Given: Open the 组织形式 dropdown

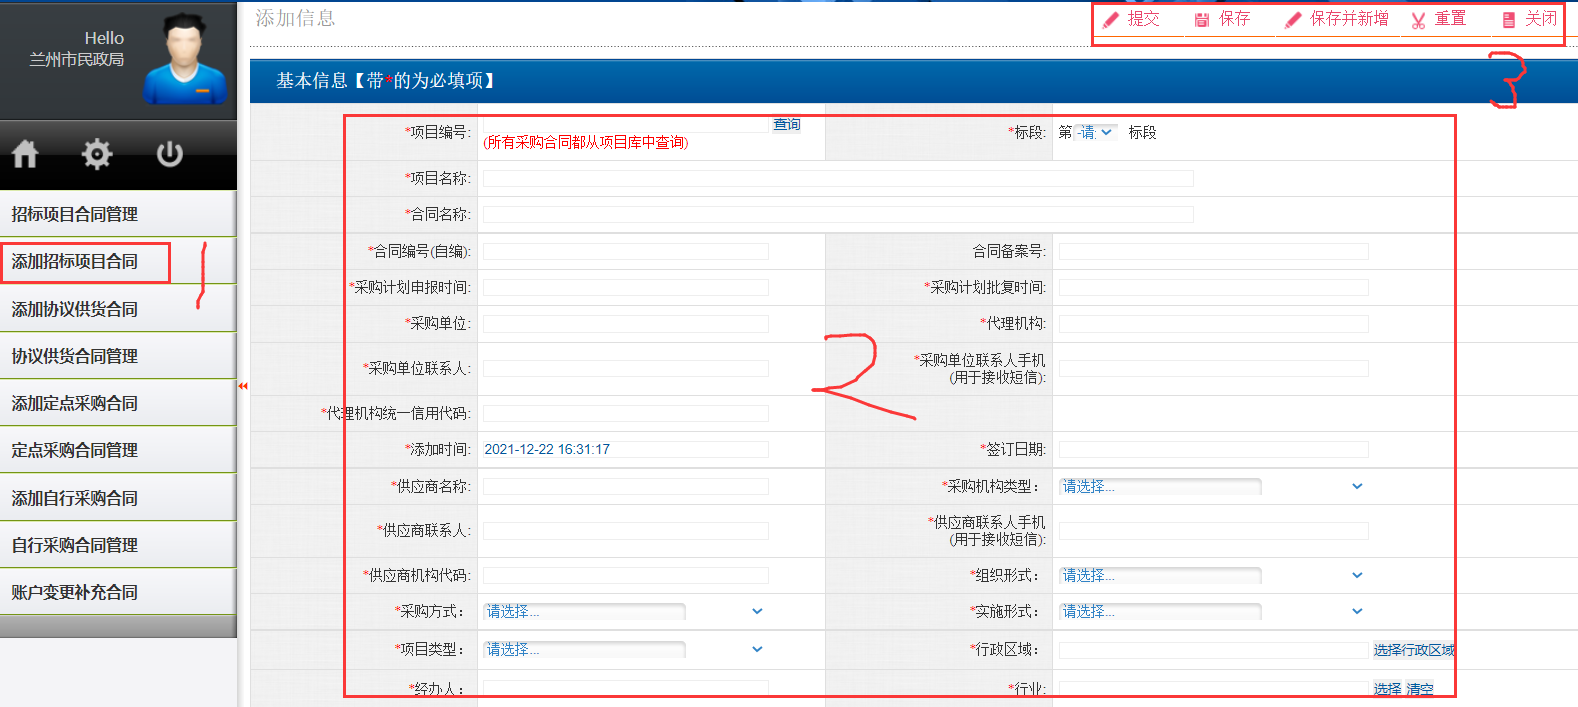Looking at the screenshot, I should [x=1213, y=575].
